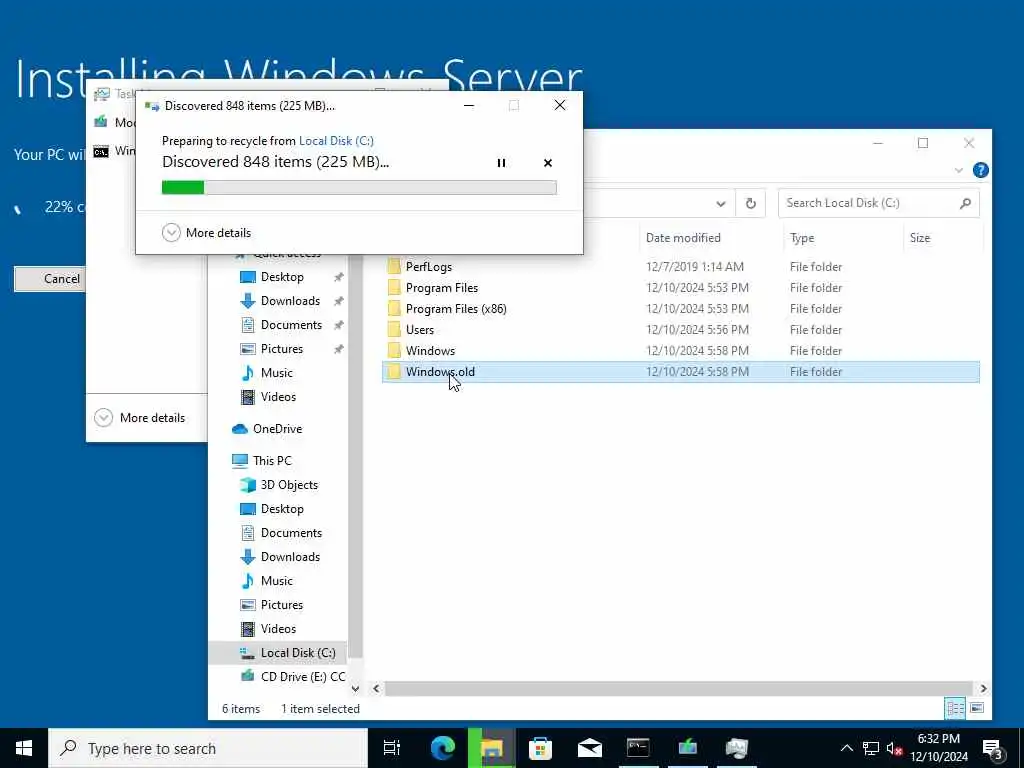Click the taskbar search box
The width and height of the screenshot is (1024, 768).
point(208,748)
